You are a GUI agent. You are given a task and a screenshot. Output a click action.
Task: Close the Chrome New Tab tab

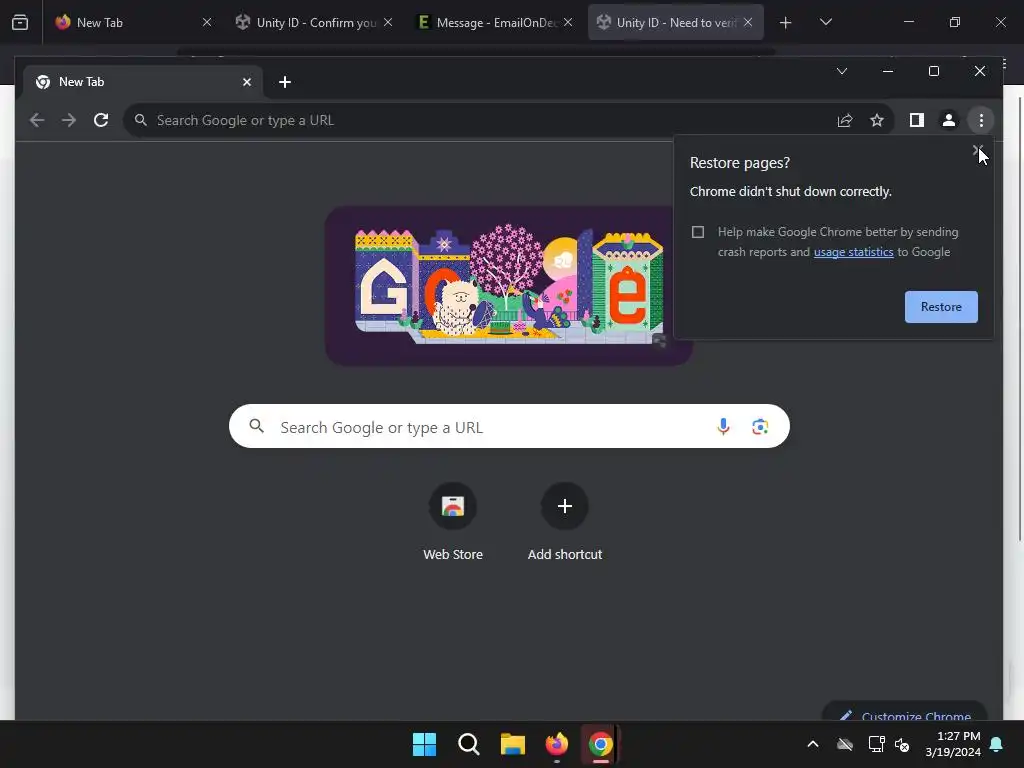tap(247, 82)
